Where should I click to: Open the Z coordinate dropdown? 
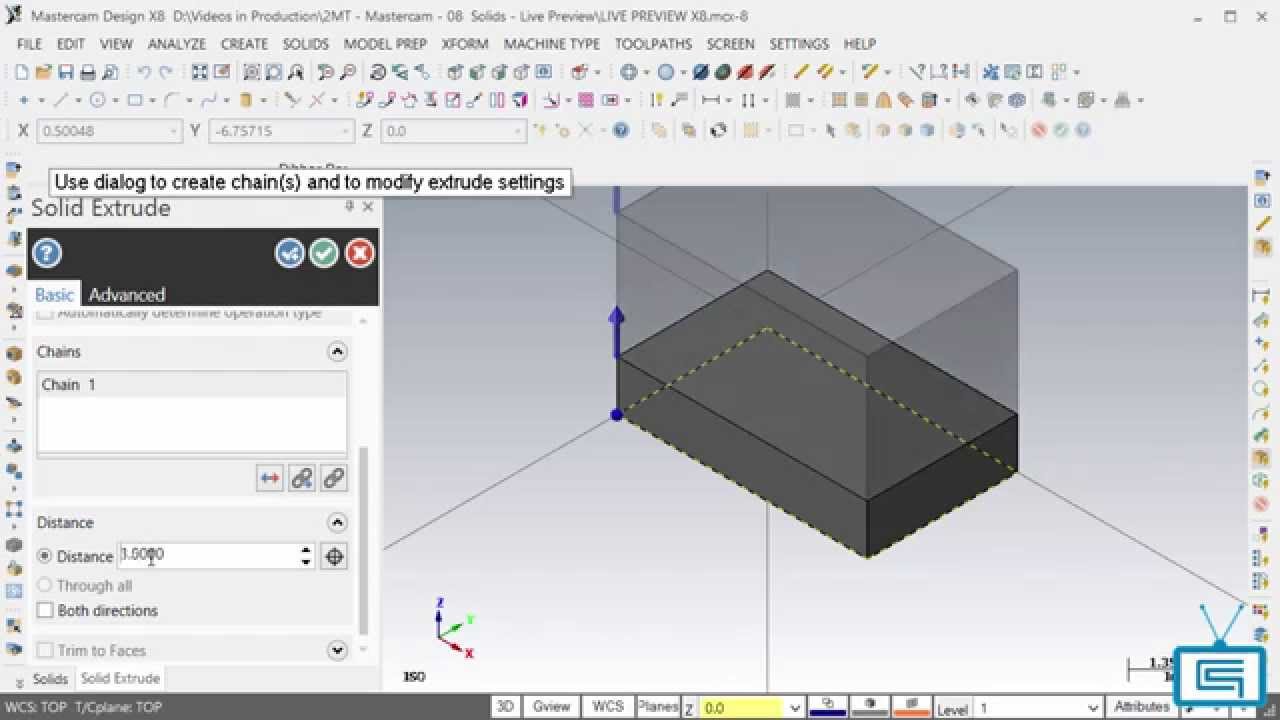pos(518,131)
